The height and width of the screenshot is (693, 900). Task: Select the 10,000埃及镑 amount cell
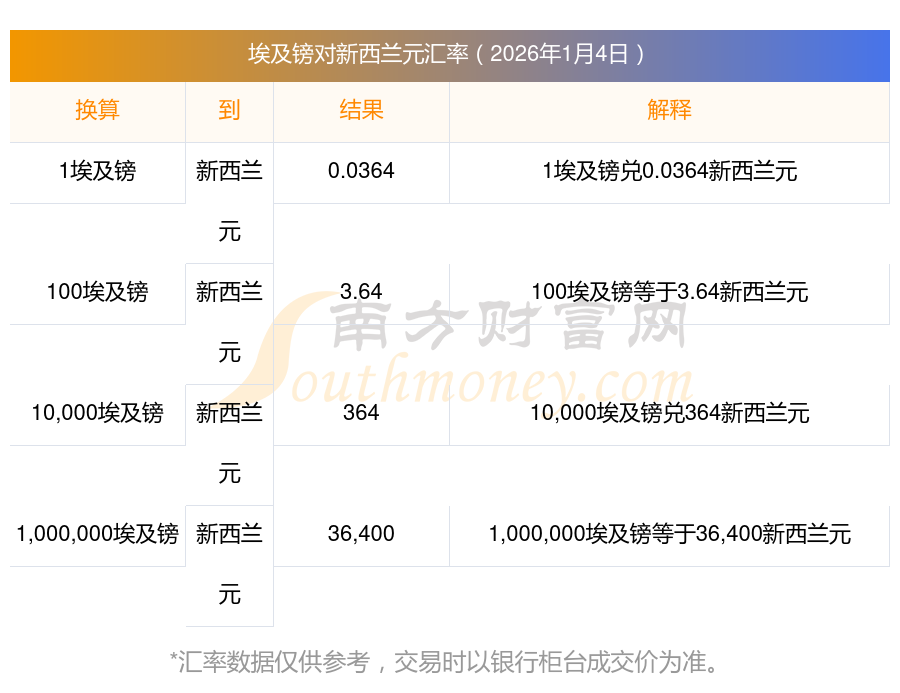click(x=97, y=414)
